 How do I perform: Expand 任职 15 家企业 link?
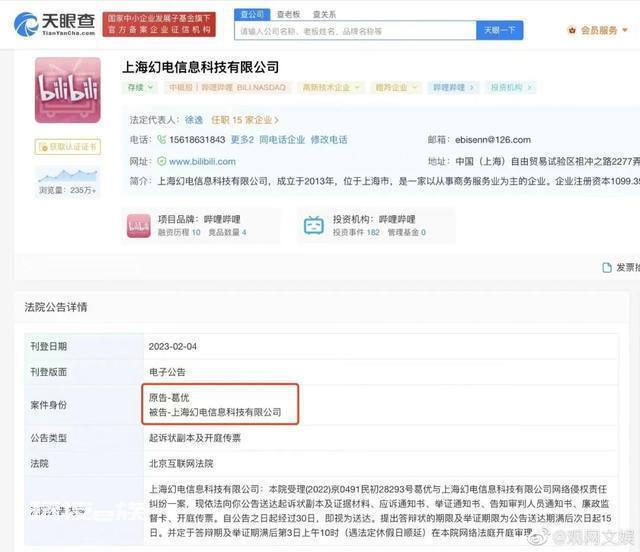click(x=245, y=120)
